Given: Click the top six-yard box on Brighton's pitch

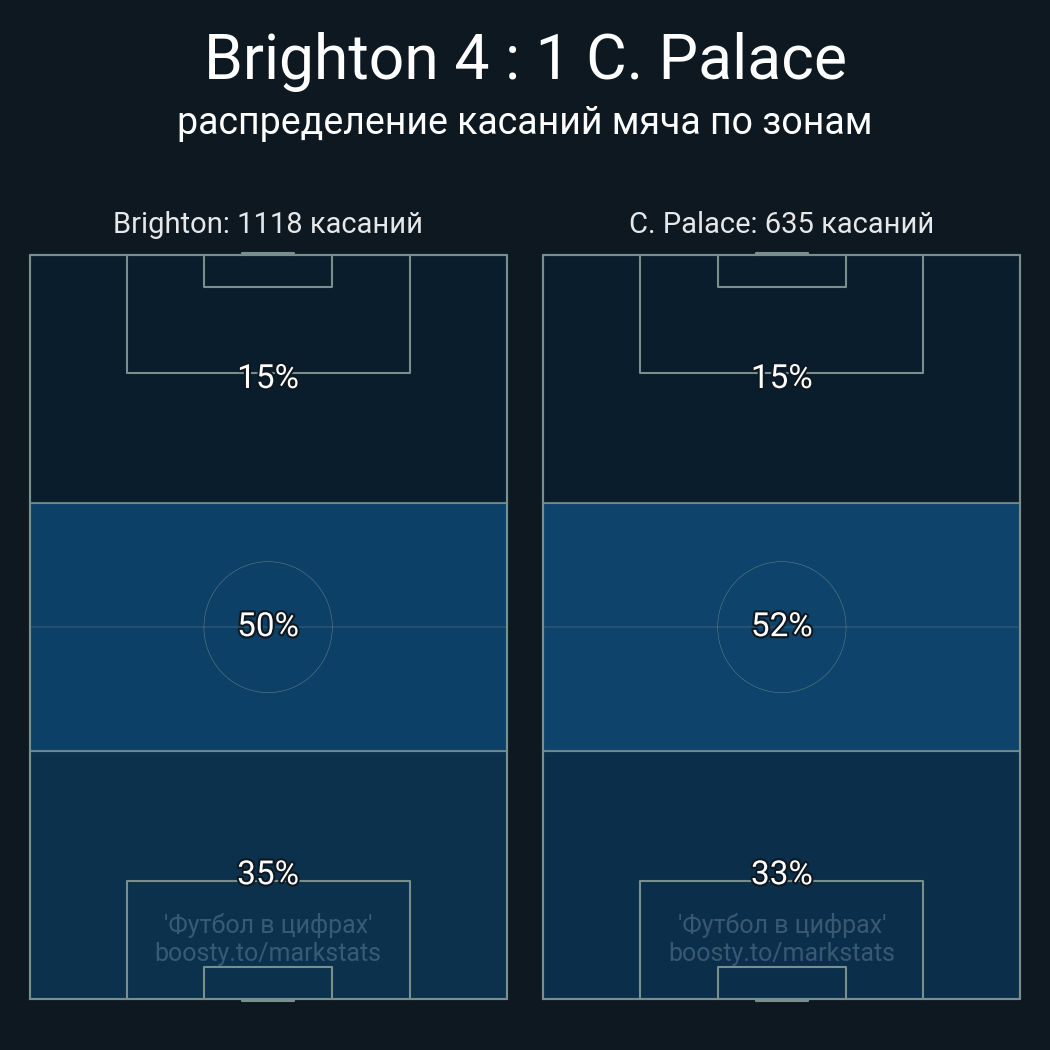Looking at the screenshot, I should tap(268, 271).
